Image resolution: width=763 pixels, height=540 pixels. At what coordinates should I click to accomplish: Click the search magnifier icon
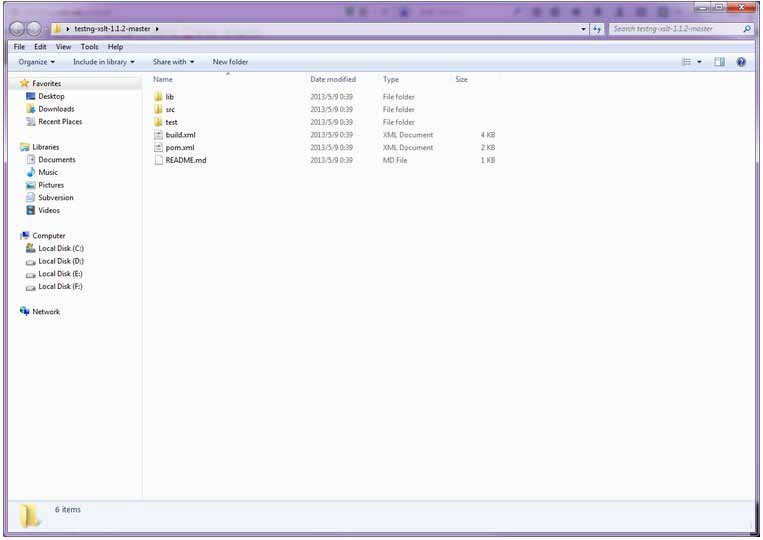tap(747, 29)
